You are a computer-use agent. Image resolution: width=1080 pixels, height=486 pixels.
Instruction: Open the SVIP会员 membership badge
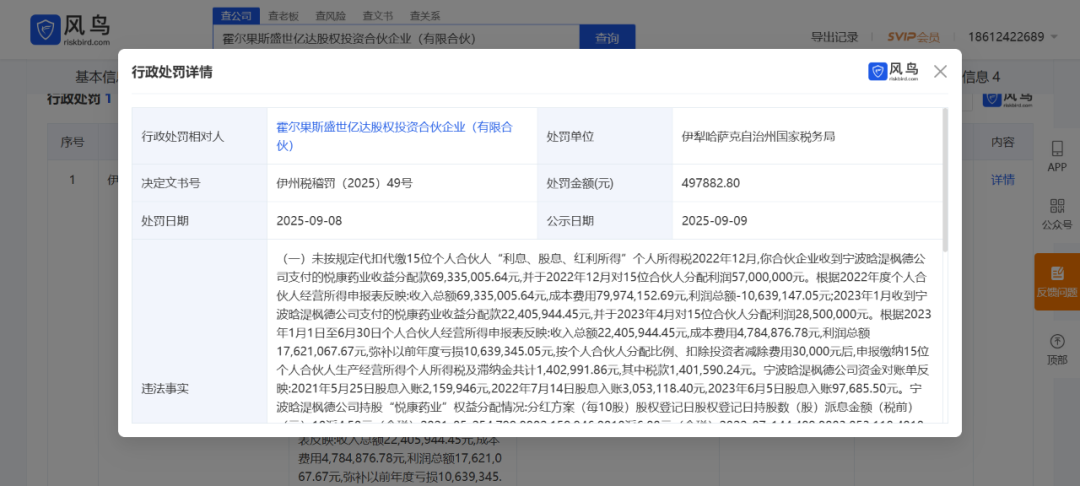click(x=914, y=37)
